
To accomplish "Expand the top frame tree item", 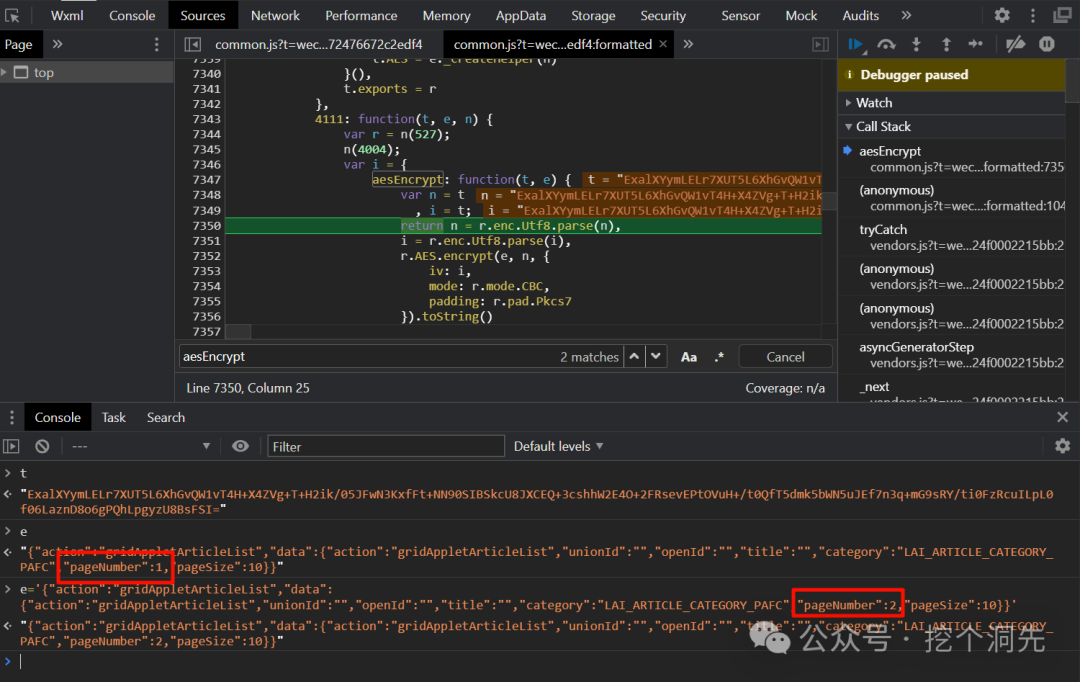I will pos(6,73).
